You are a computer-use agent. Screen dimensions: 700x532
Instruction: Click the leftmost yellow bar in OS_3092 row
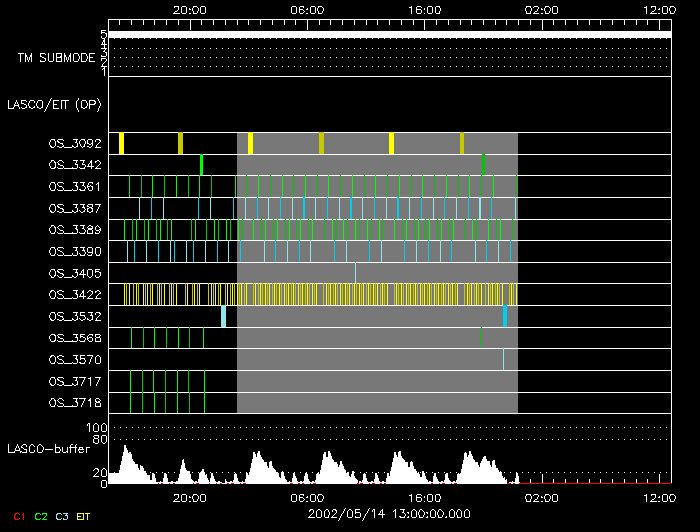click(x=121, y=143)
